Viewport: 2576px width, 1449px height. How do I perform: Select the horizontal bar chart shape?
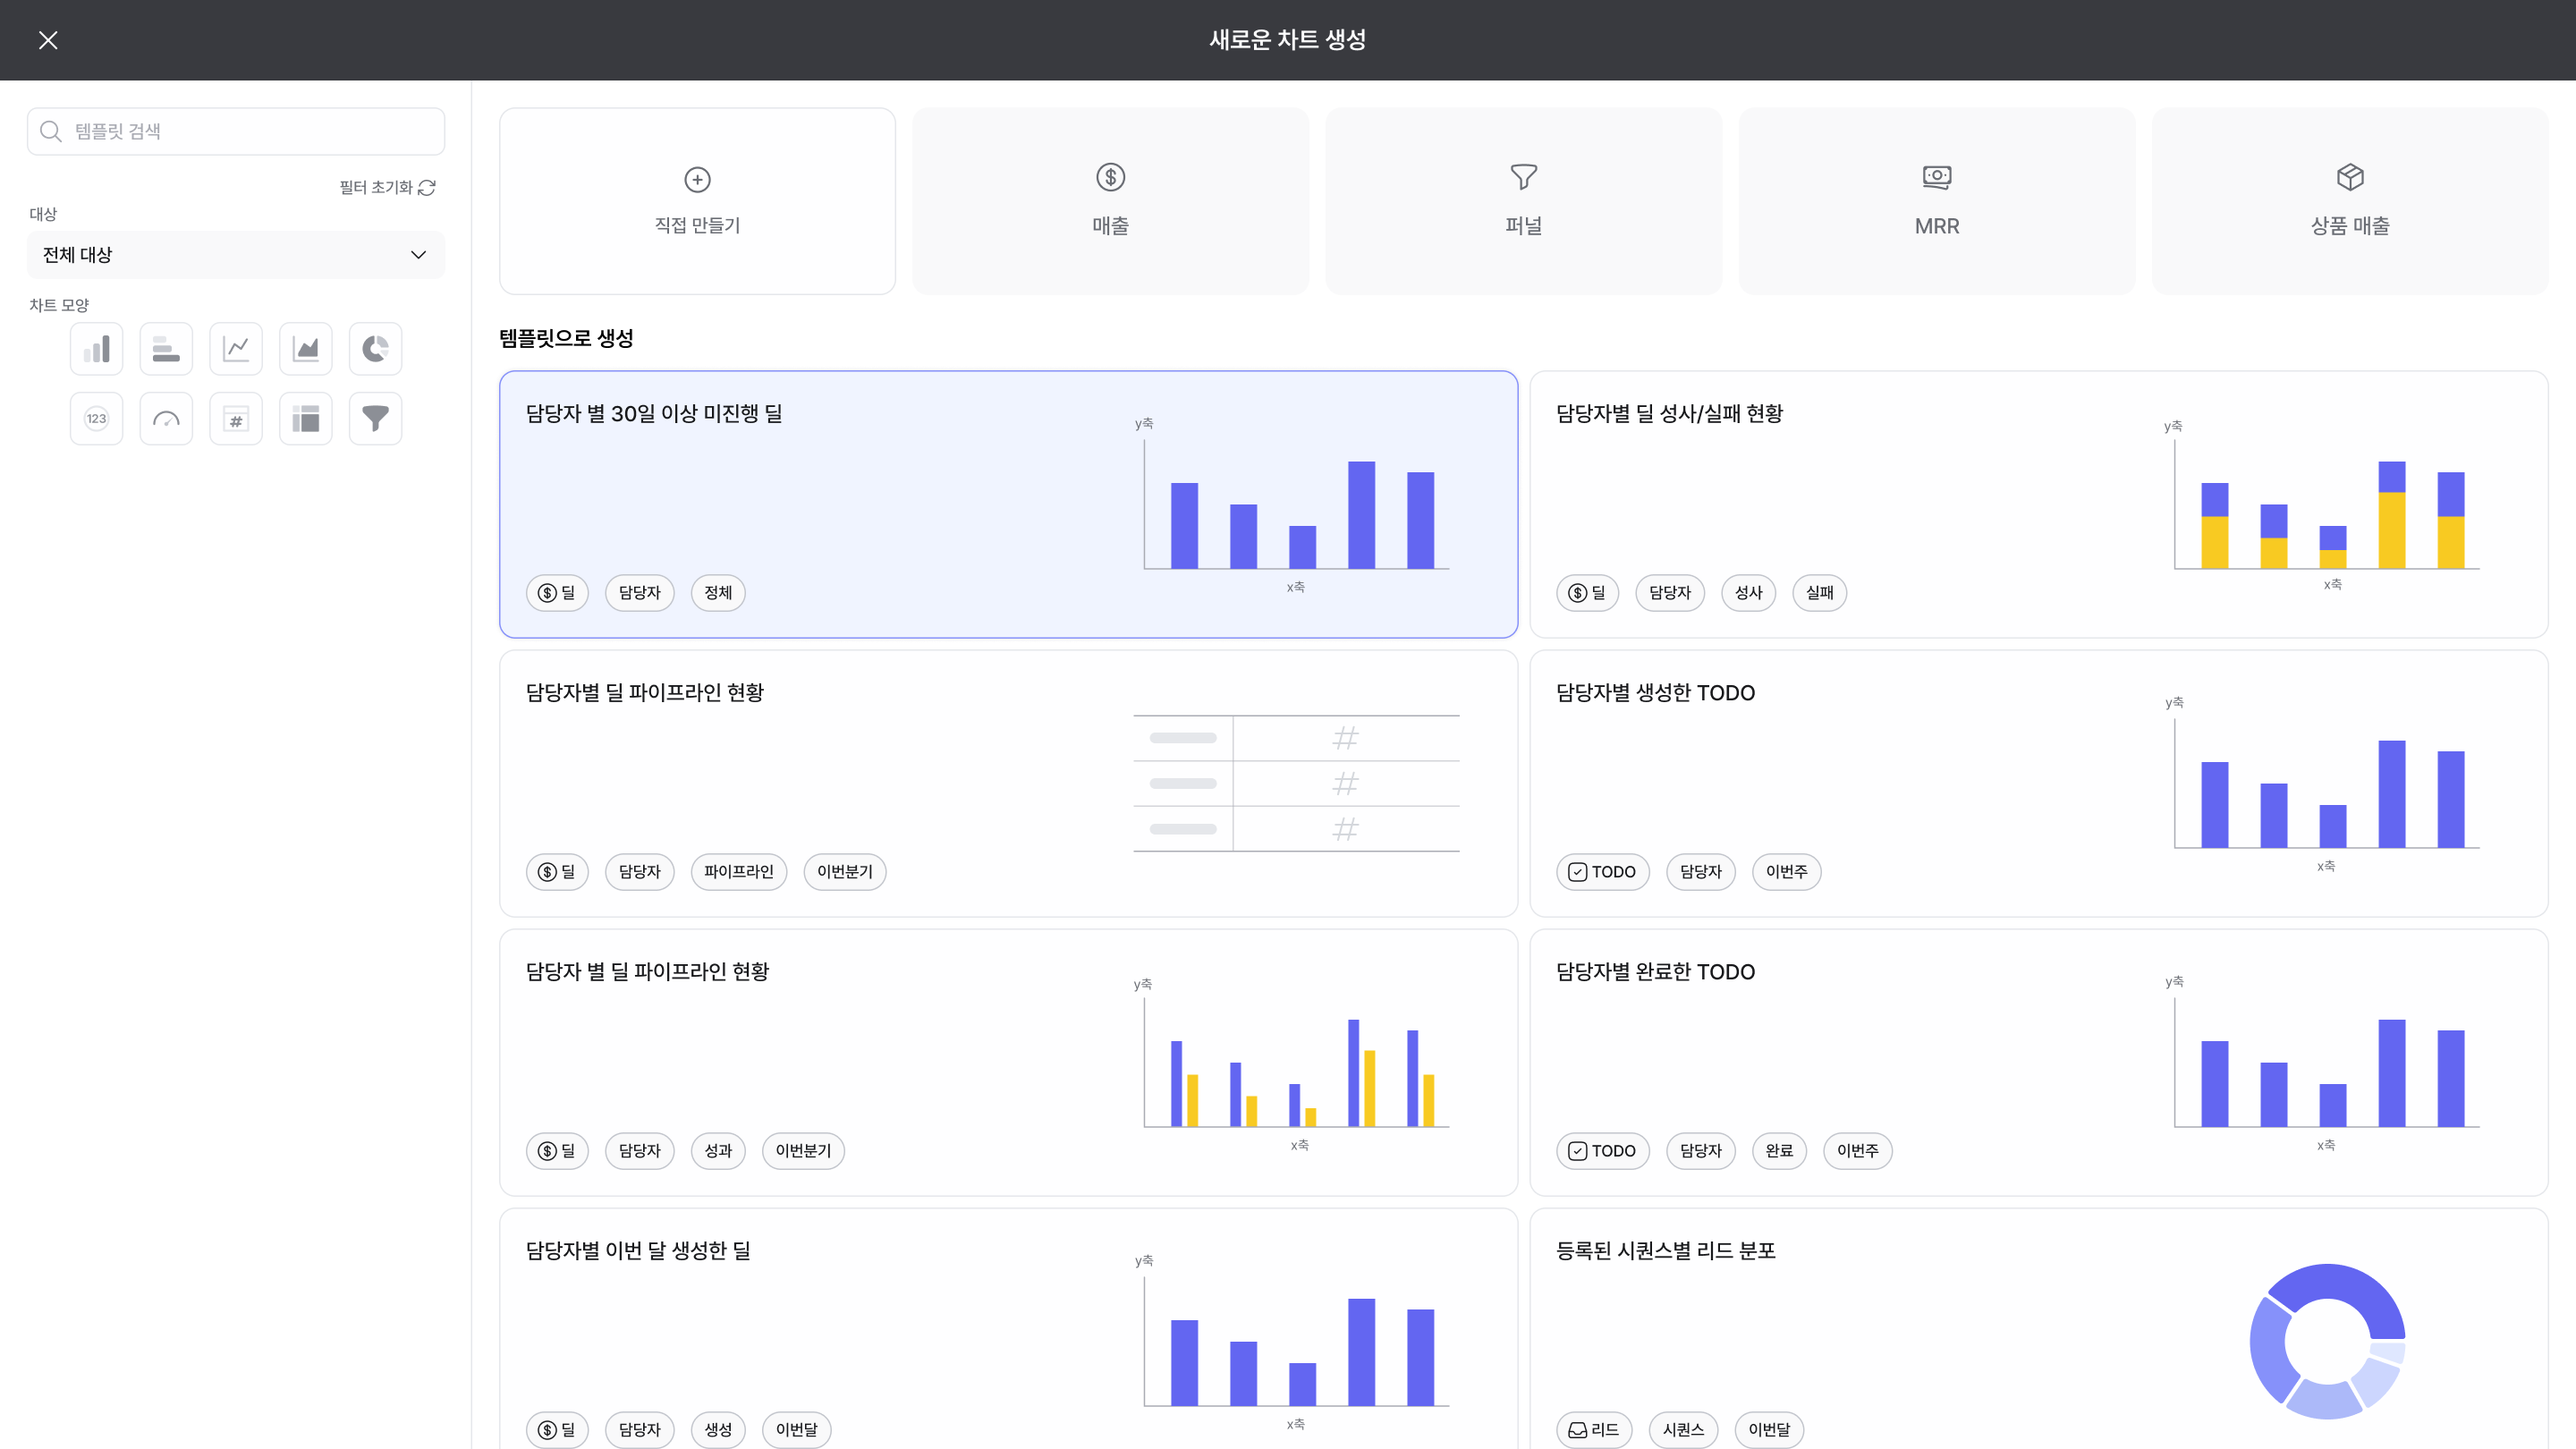click(x=166, y=349)
